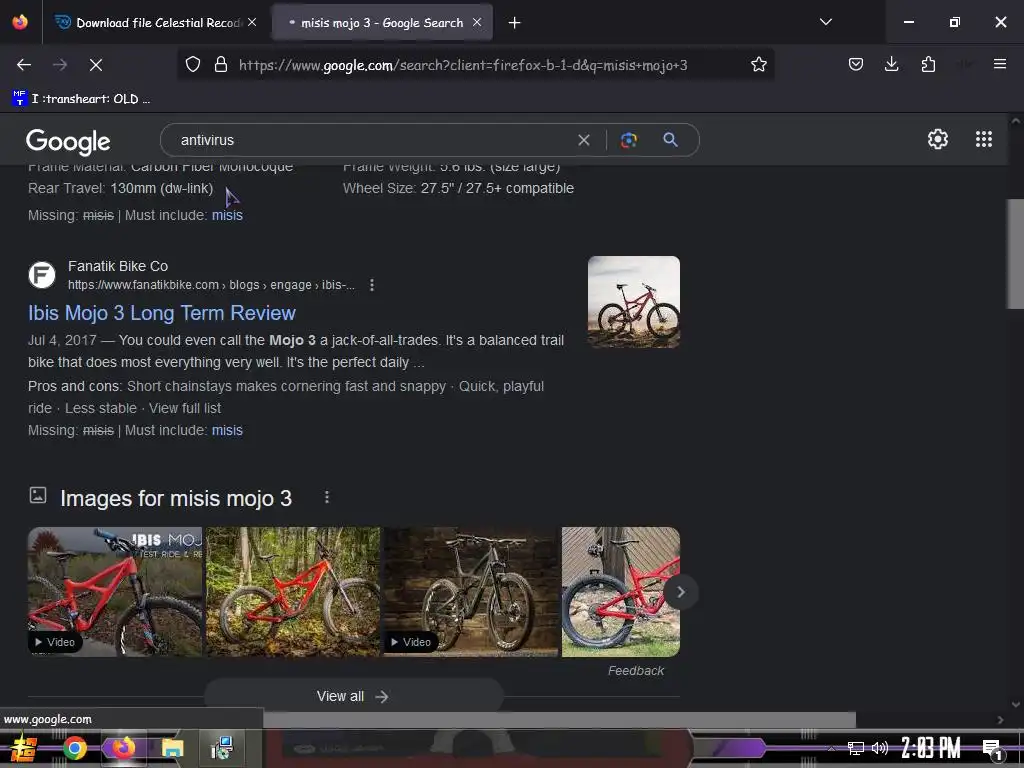Open the tracking protection shield

(193, 65)
